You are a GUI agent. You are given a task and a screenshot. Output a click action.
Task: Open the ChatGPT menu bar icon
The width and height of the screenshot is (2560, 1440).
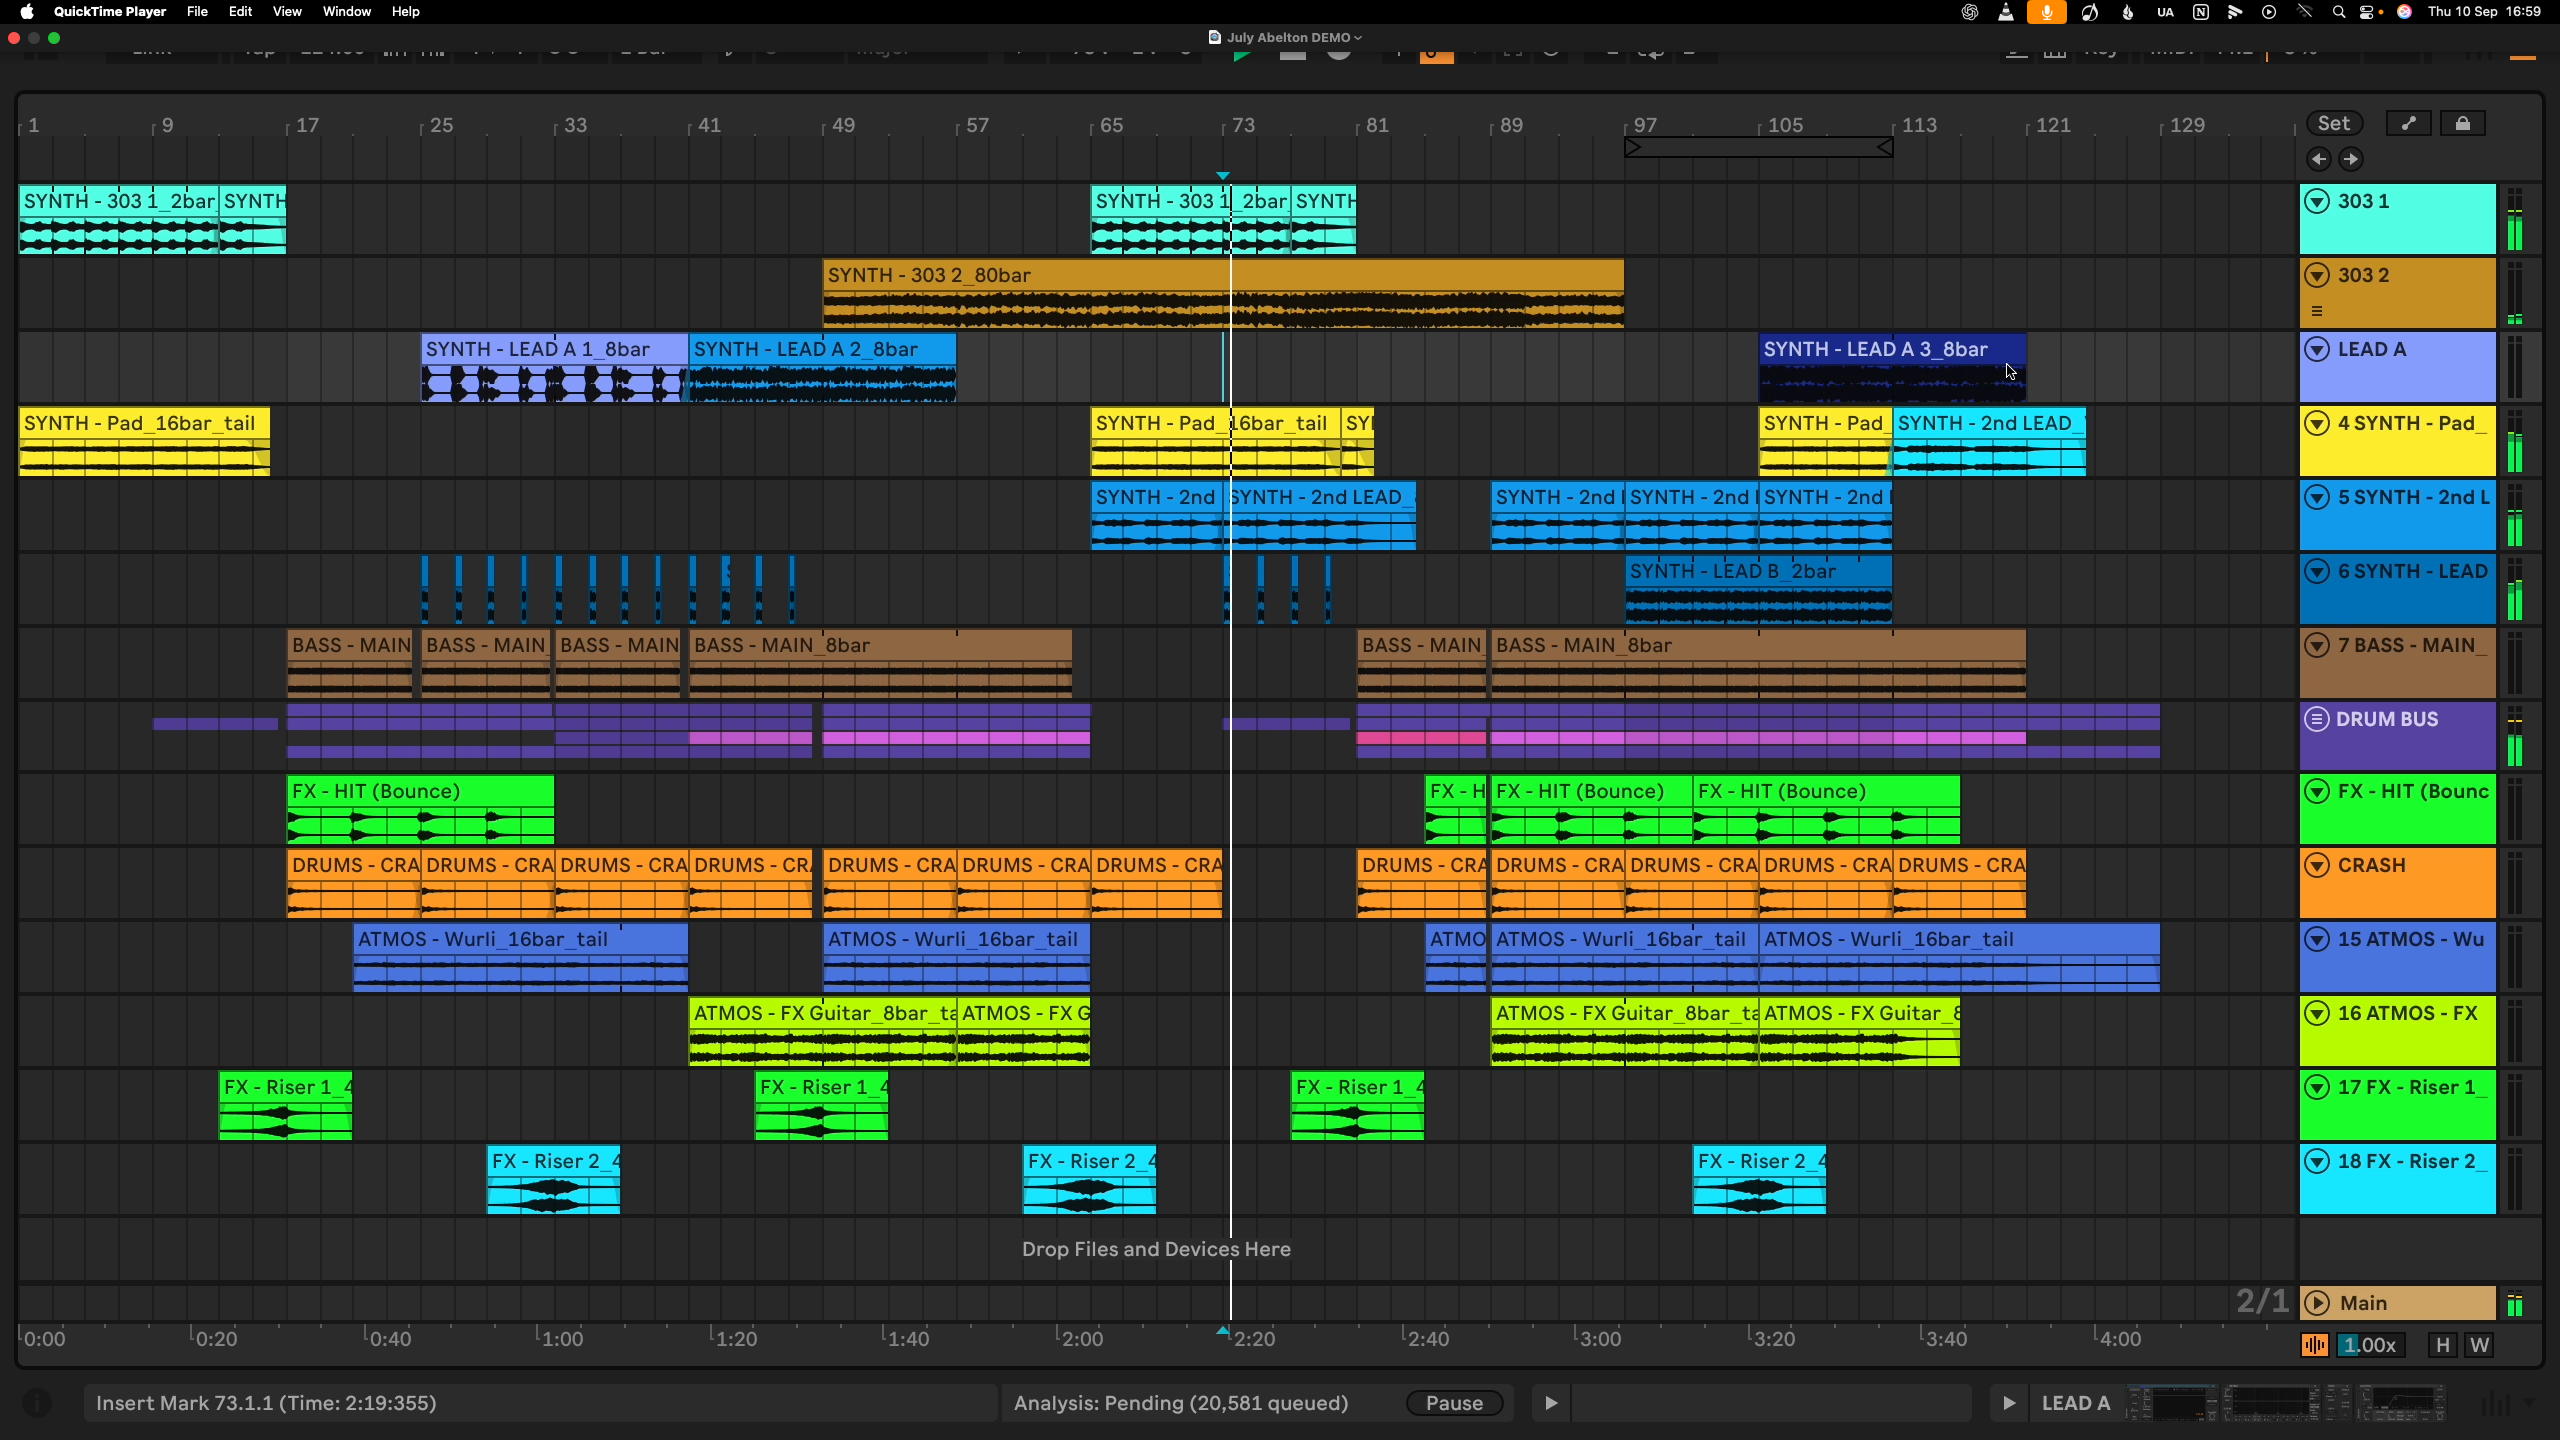1970,12
